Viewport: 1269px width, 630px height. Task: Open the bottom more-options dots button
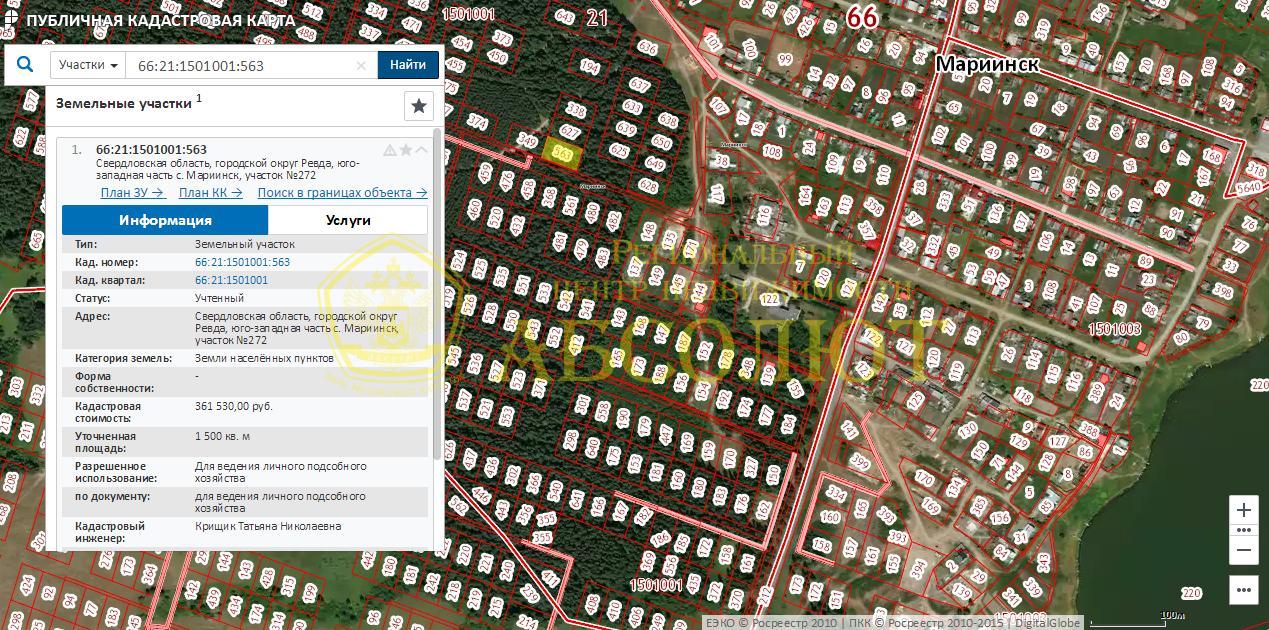click(x=1244, y=589)
